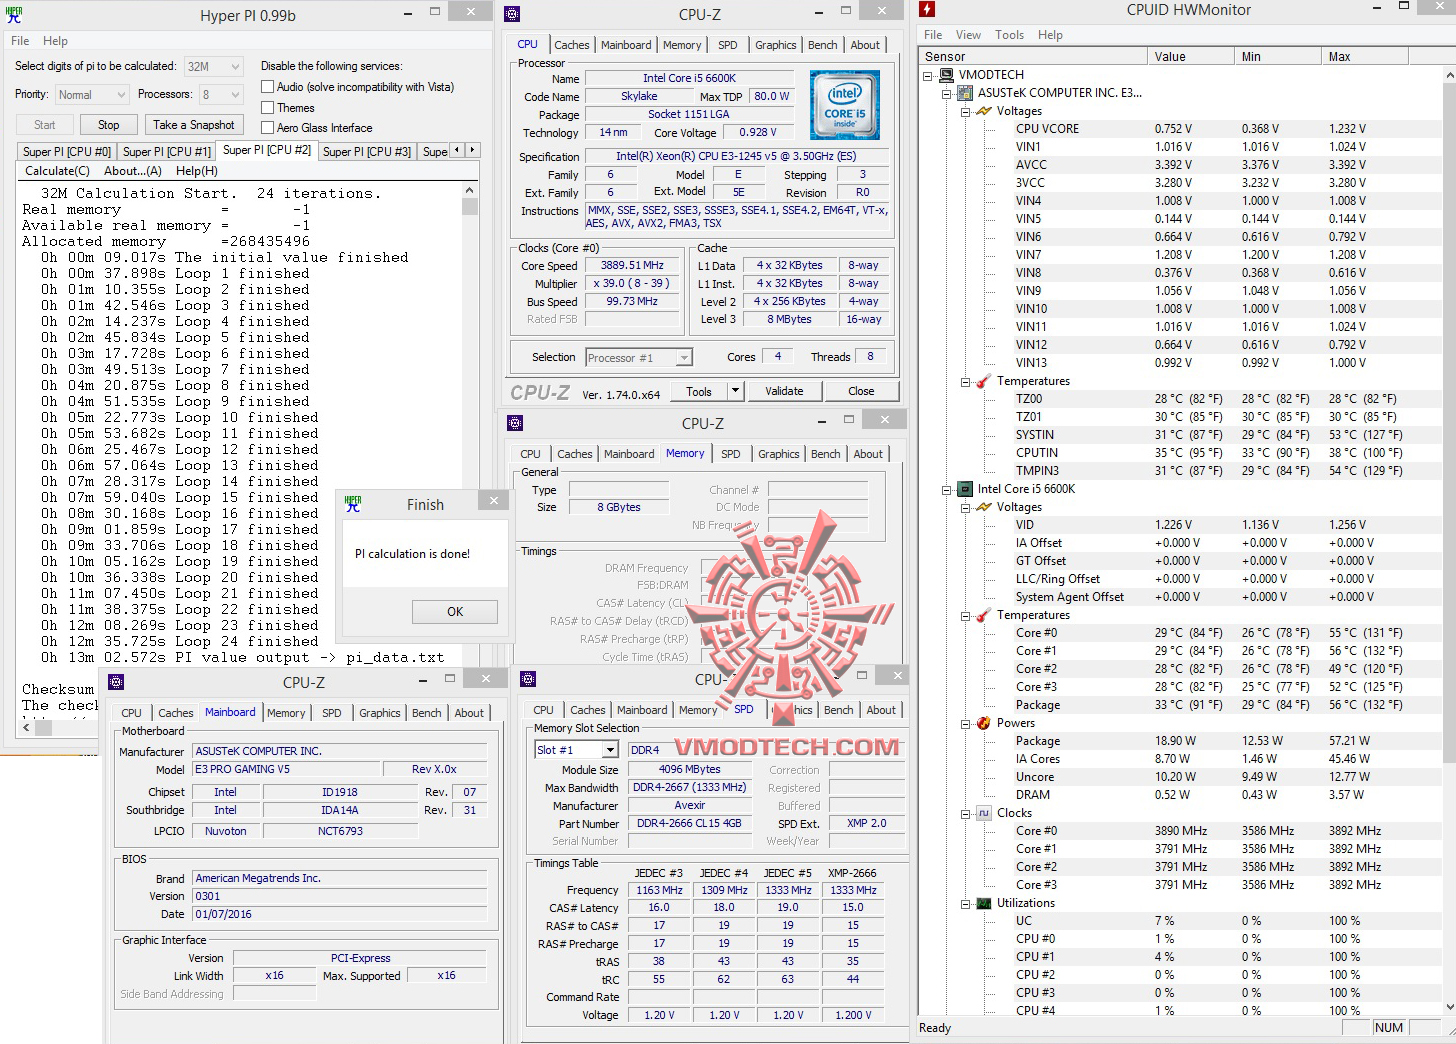This screenshot has height=1044, width=1456.
Task: Enable the Audio service checkbox in Hyper PI
Action: [267, 87]
